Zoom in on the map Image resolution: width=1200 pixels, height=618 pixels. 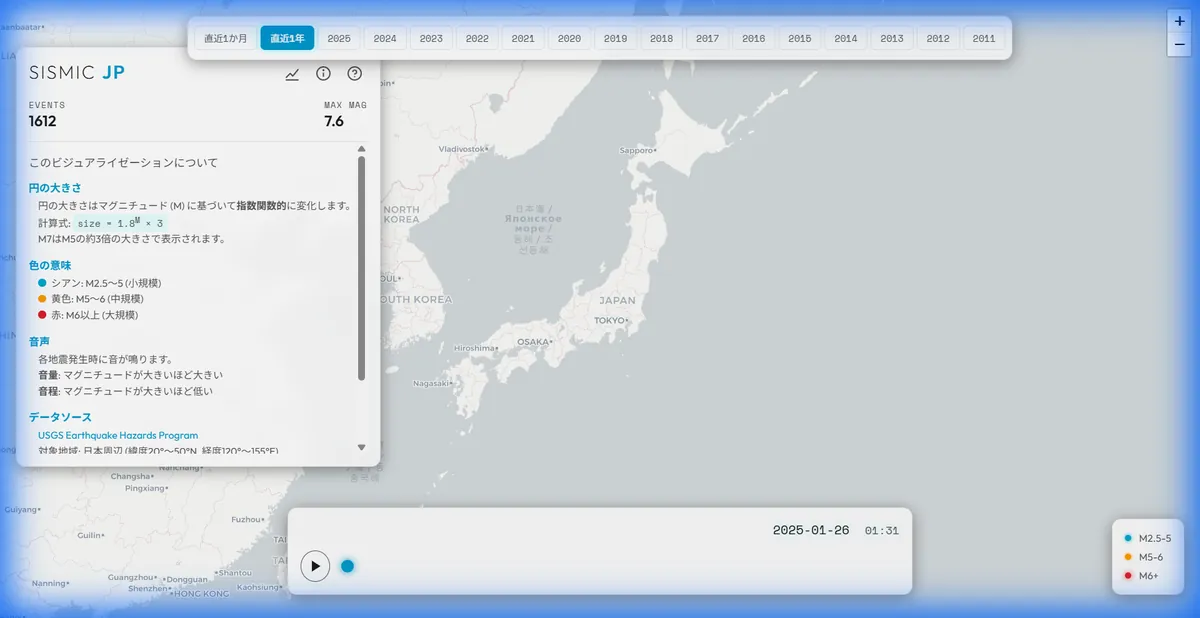click(x=1179, y=22)
